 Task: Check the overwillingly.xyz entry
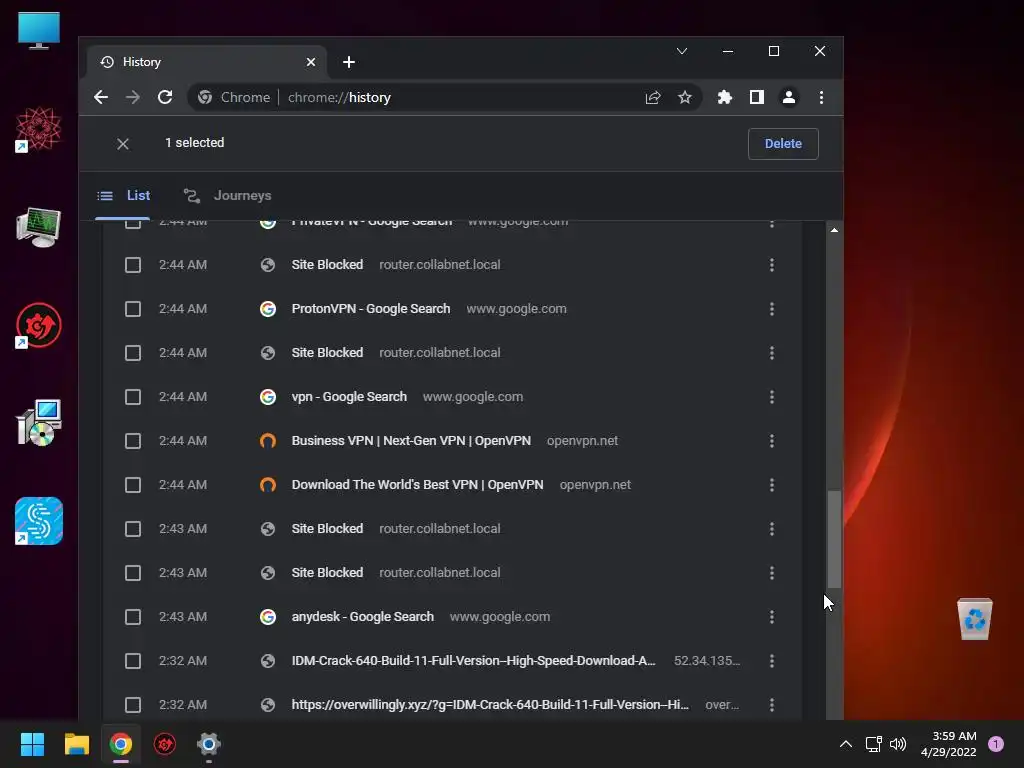tap(133, 705)
